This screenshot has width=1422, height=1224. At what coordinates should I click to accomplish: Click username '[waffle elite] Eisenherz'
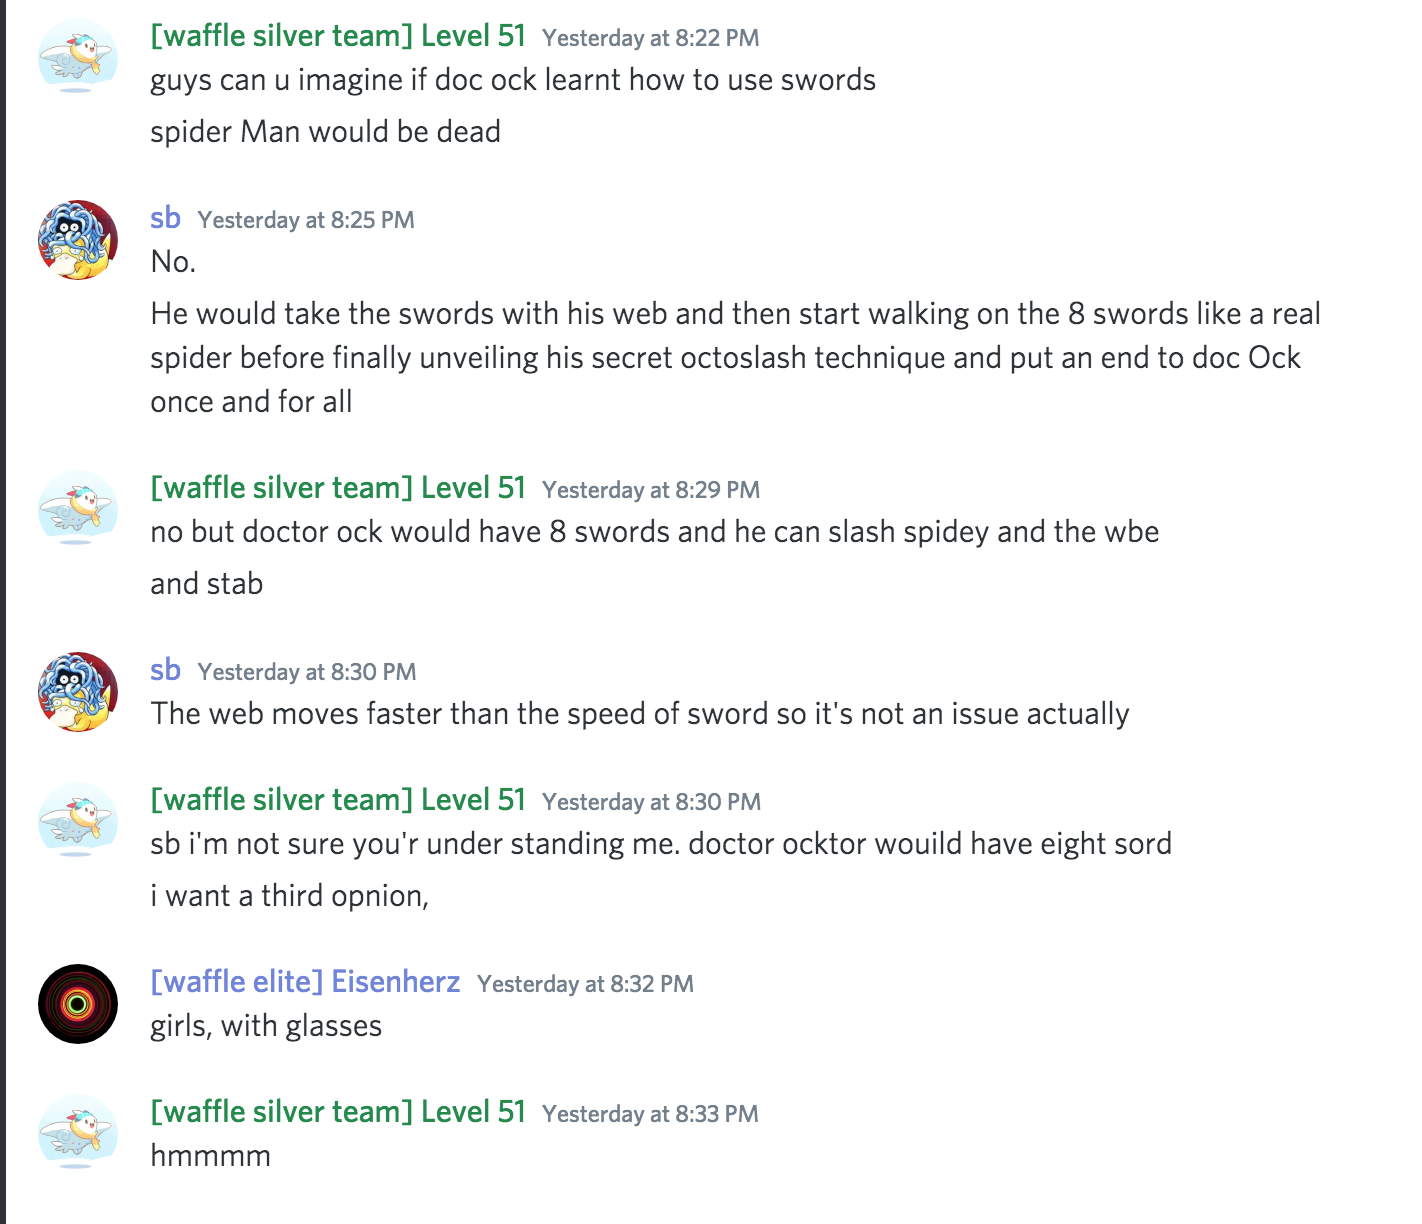click(305, 982)
